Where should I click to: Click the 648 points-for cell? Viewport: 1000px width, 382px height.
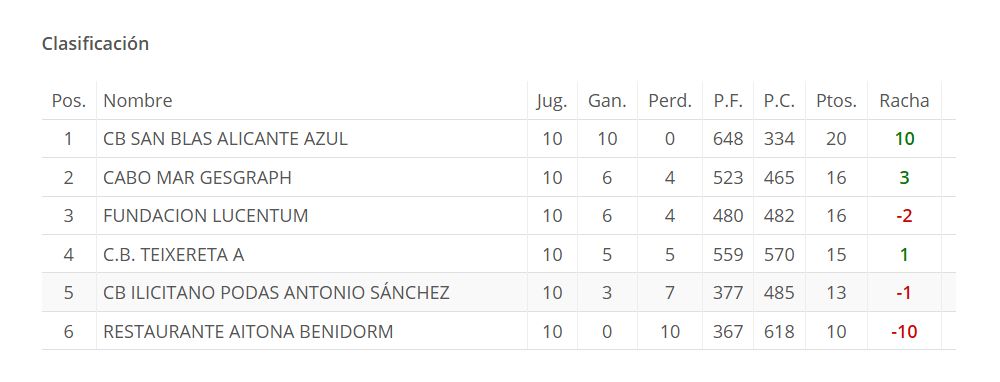coord(728,139)
